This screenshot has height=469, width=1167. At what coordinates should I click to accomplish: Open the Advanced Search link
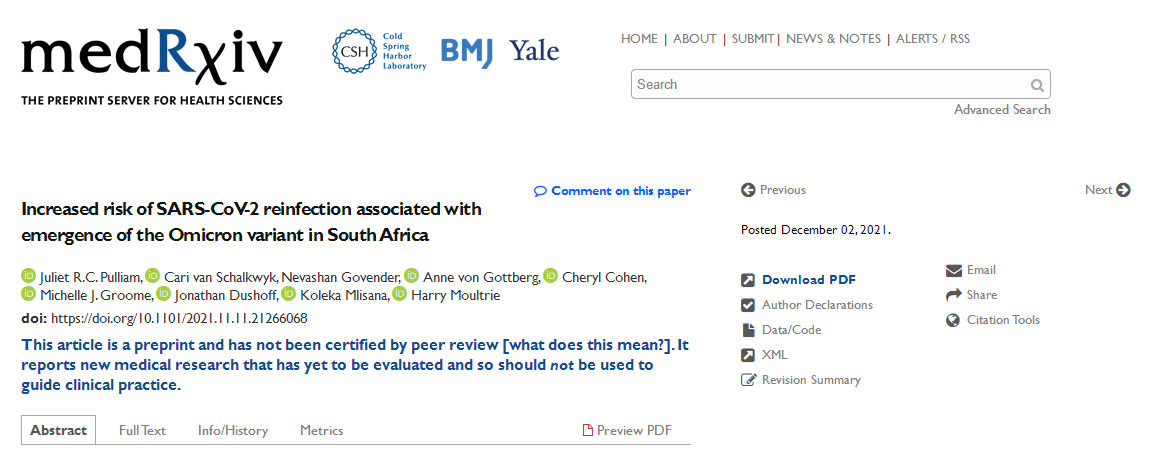pos(1002,109)
